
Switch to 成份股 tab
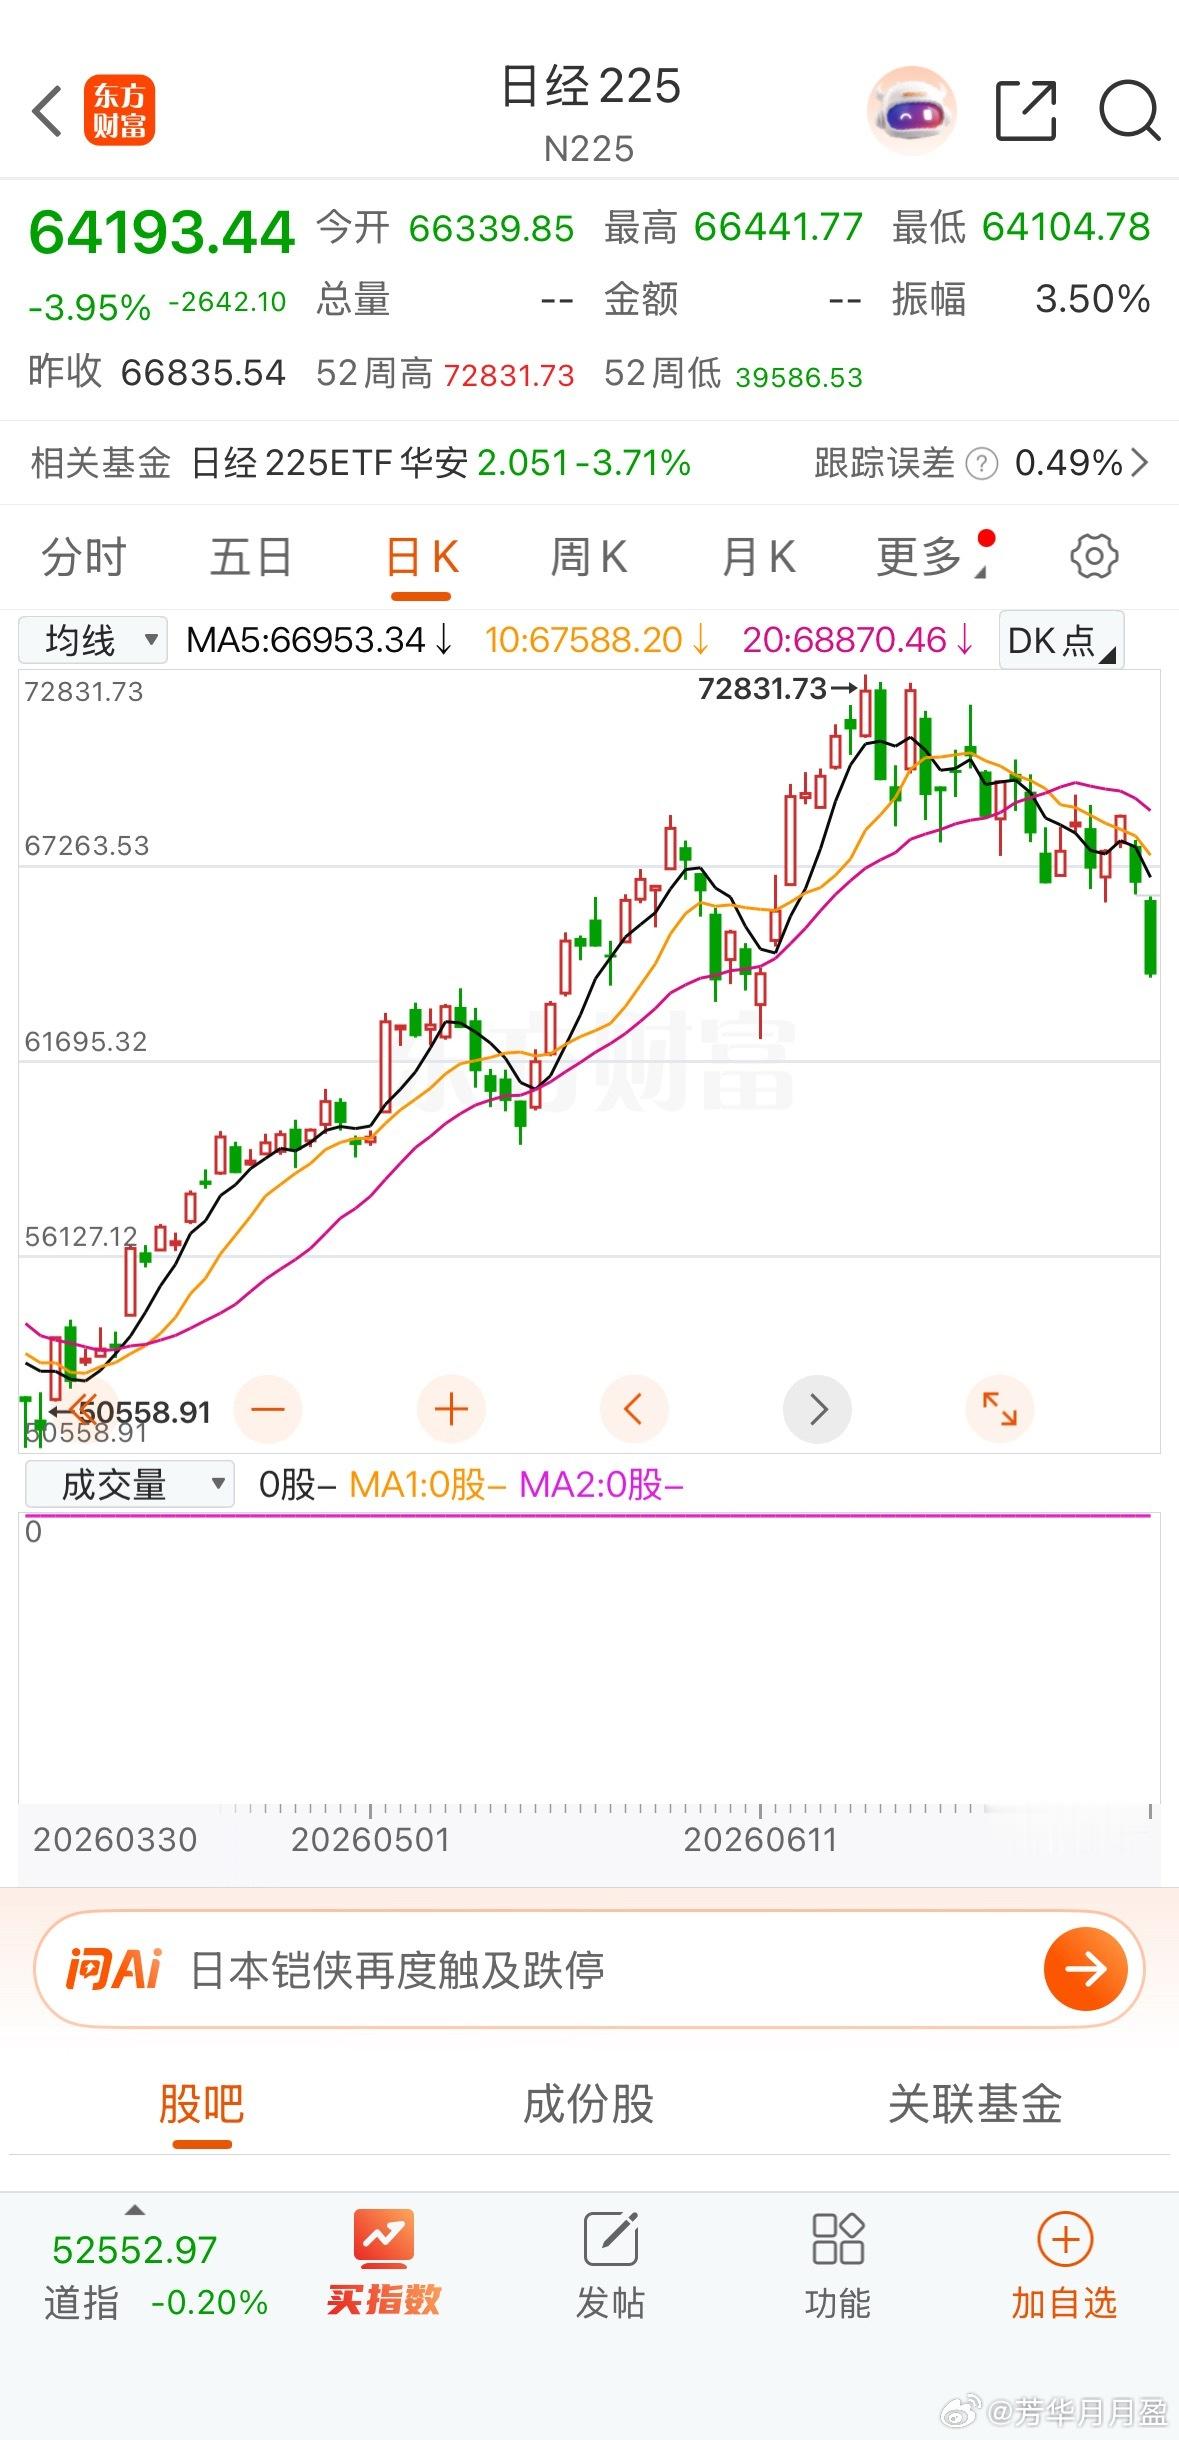(x=589, y=2103)
